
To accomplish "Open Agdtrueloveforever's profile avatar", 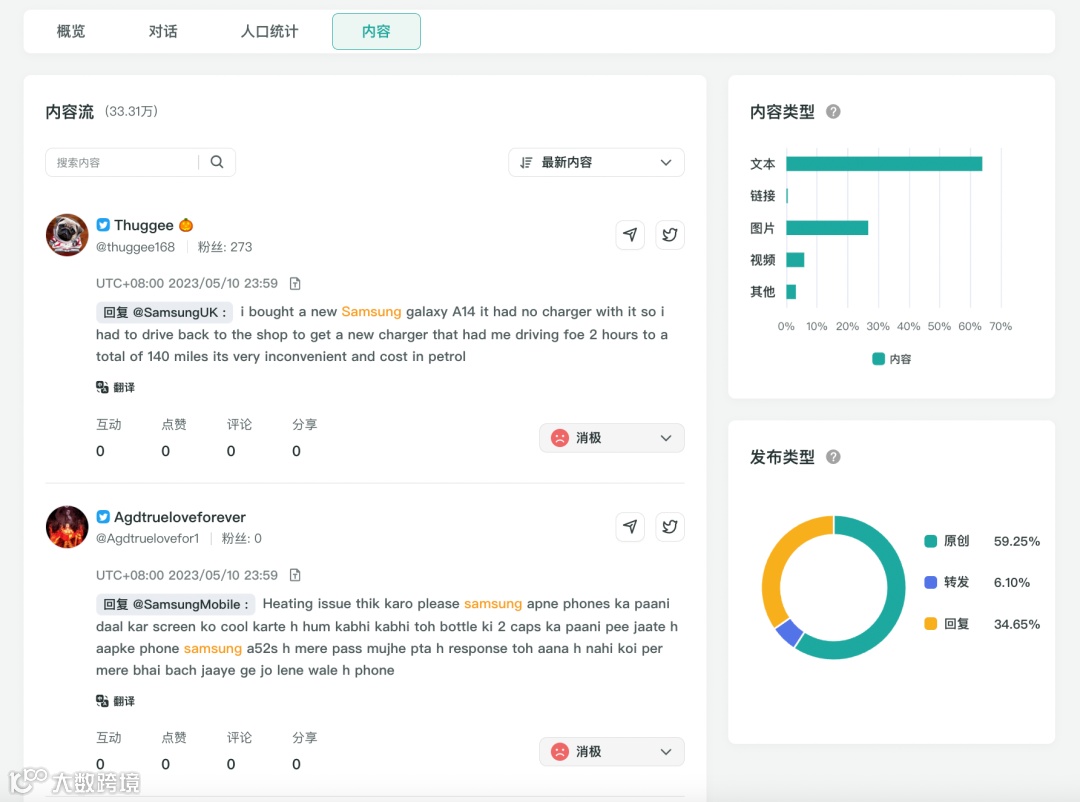I will pyautogui.click(x=67, y=527).
